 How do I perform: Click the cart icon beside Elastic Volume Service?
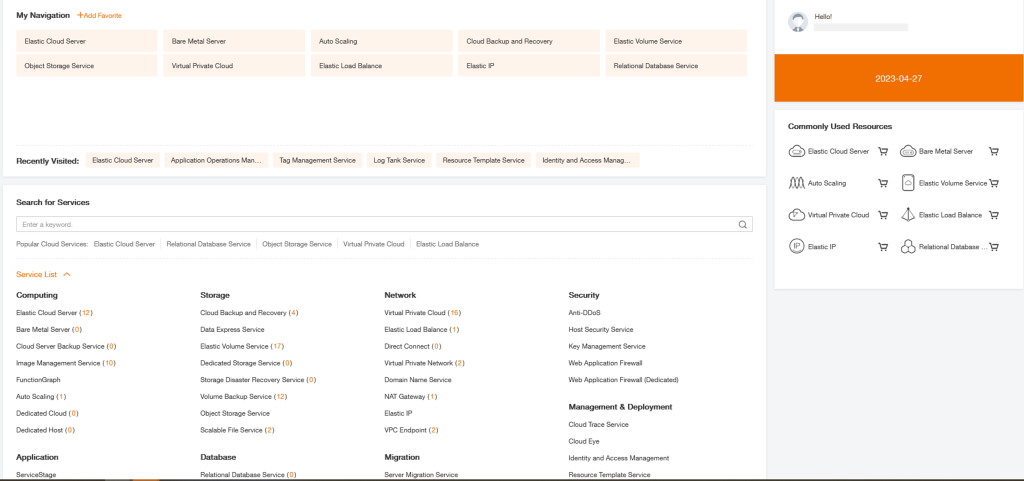[x=994, y=183]
